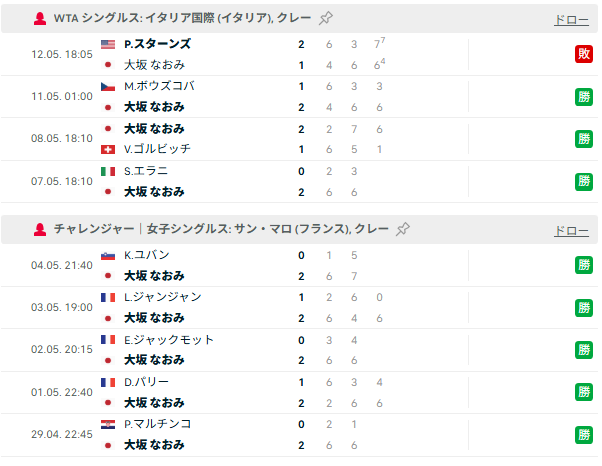
Task: Click the 勝 badge for the V.ゴルビッチ match
Action: pos(584,139)
